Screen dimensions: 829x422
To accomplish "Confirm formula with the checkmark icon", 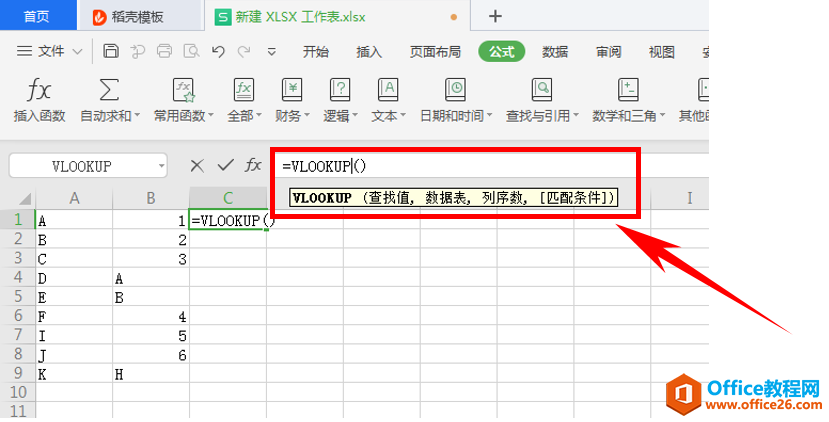I will click(x=226, y=166).
